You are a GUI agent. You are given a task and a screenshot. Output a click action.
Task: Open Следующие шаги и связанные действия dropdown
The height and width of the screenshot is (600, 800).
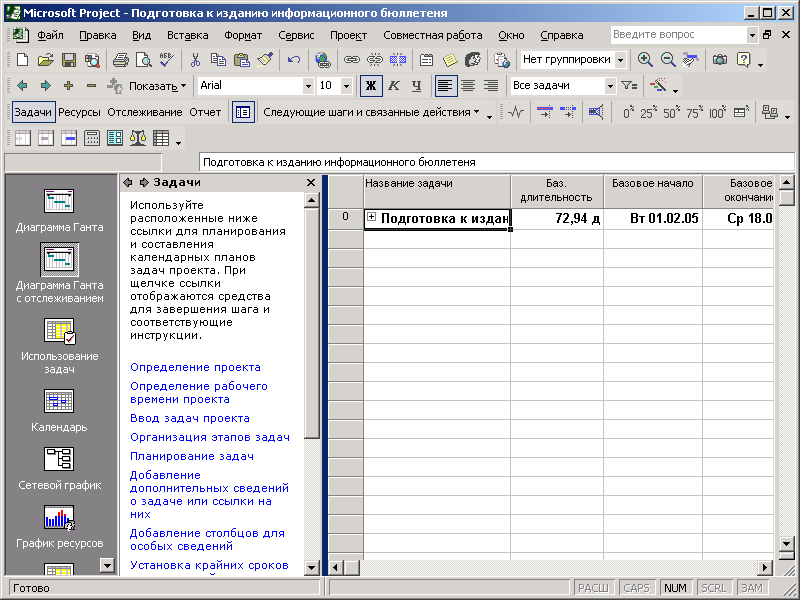click(371, 112)
